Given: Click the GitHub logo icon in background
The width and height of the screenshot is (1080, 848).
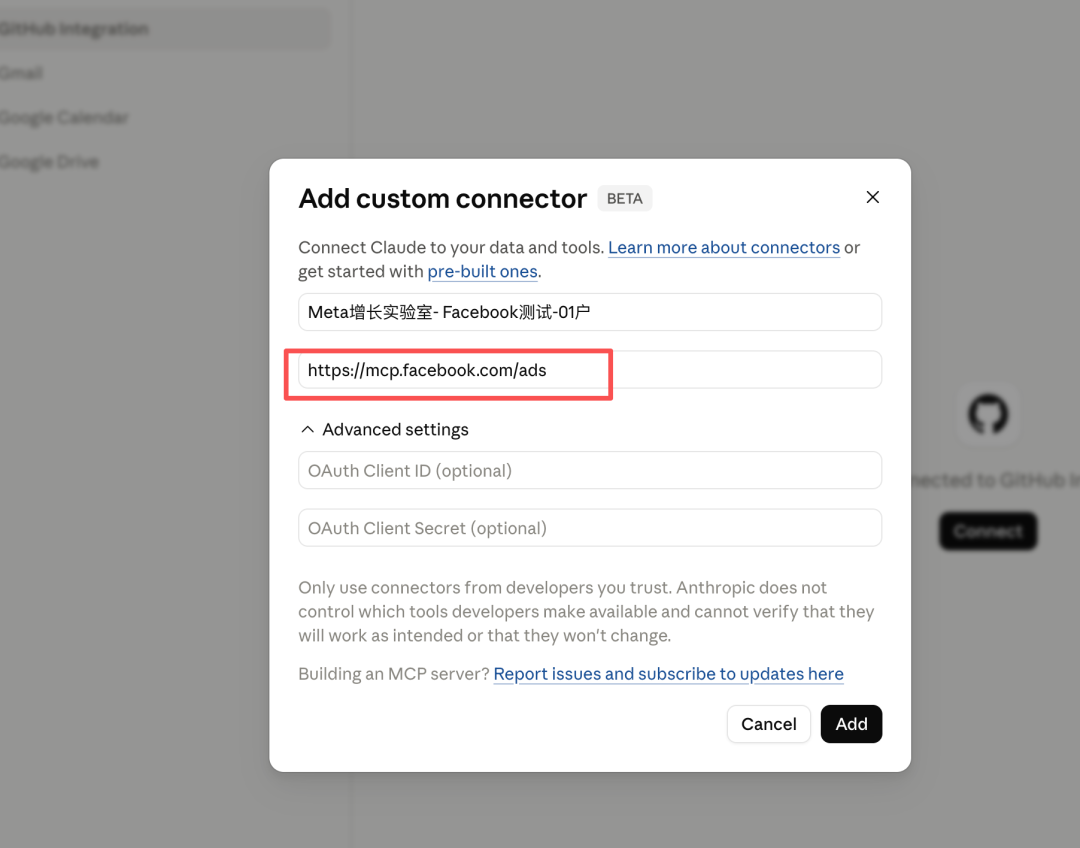Looking at the screenshot, I should (x=988, y=414).
